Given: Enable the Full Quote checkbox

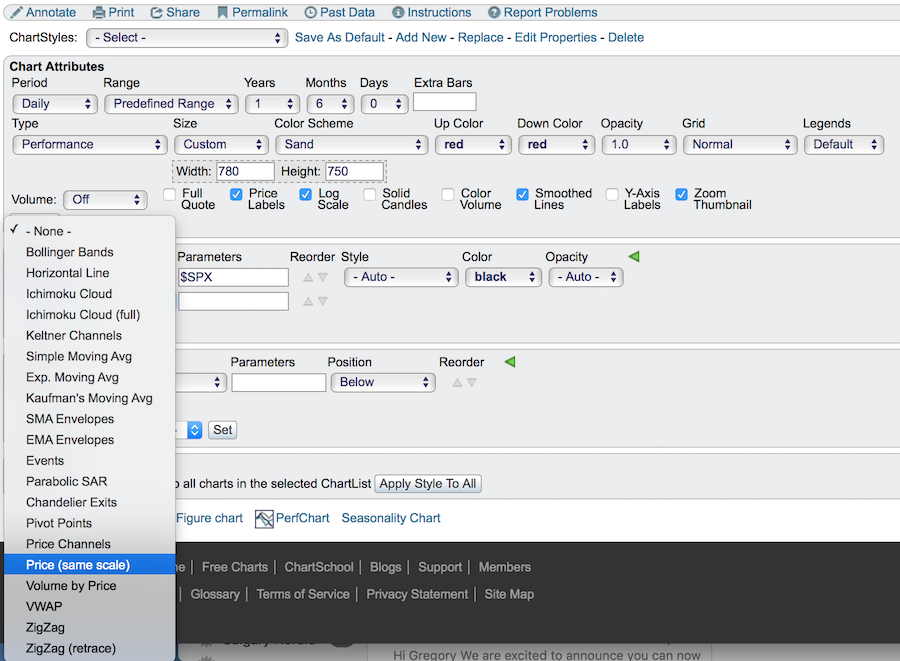Looking at the screenshot, I should 170,195.
